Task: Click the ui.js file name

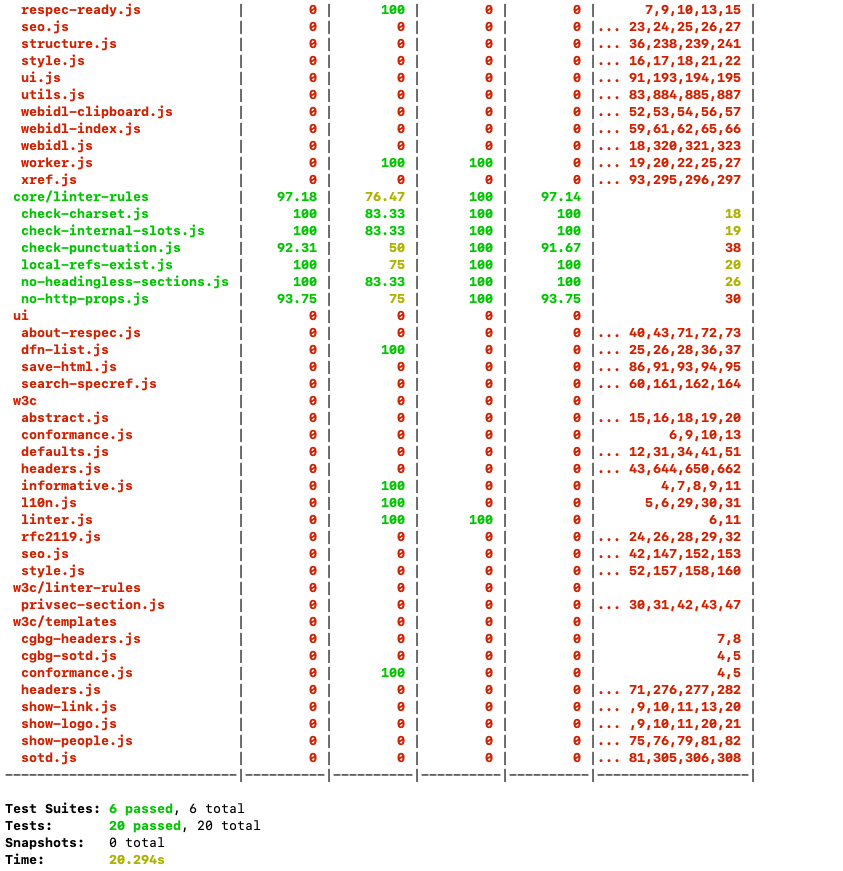Action: [41, 78]
